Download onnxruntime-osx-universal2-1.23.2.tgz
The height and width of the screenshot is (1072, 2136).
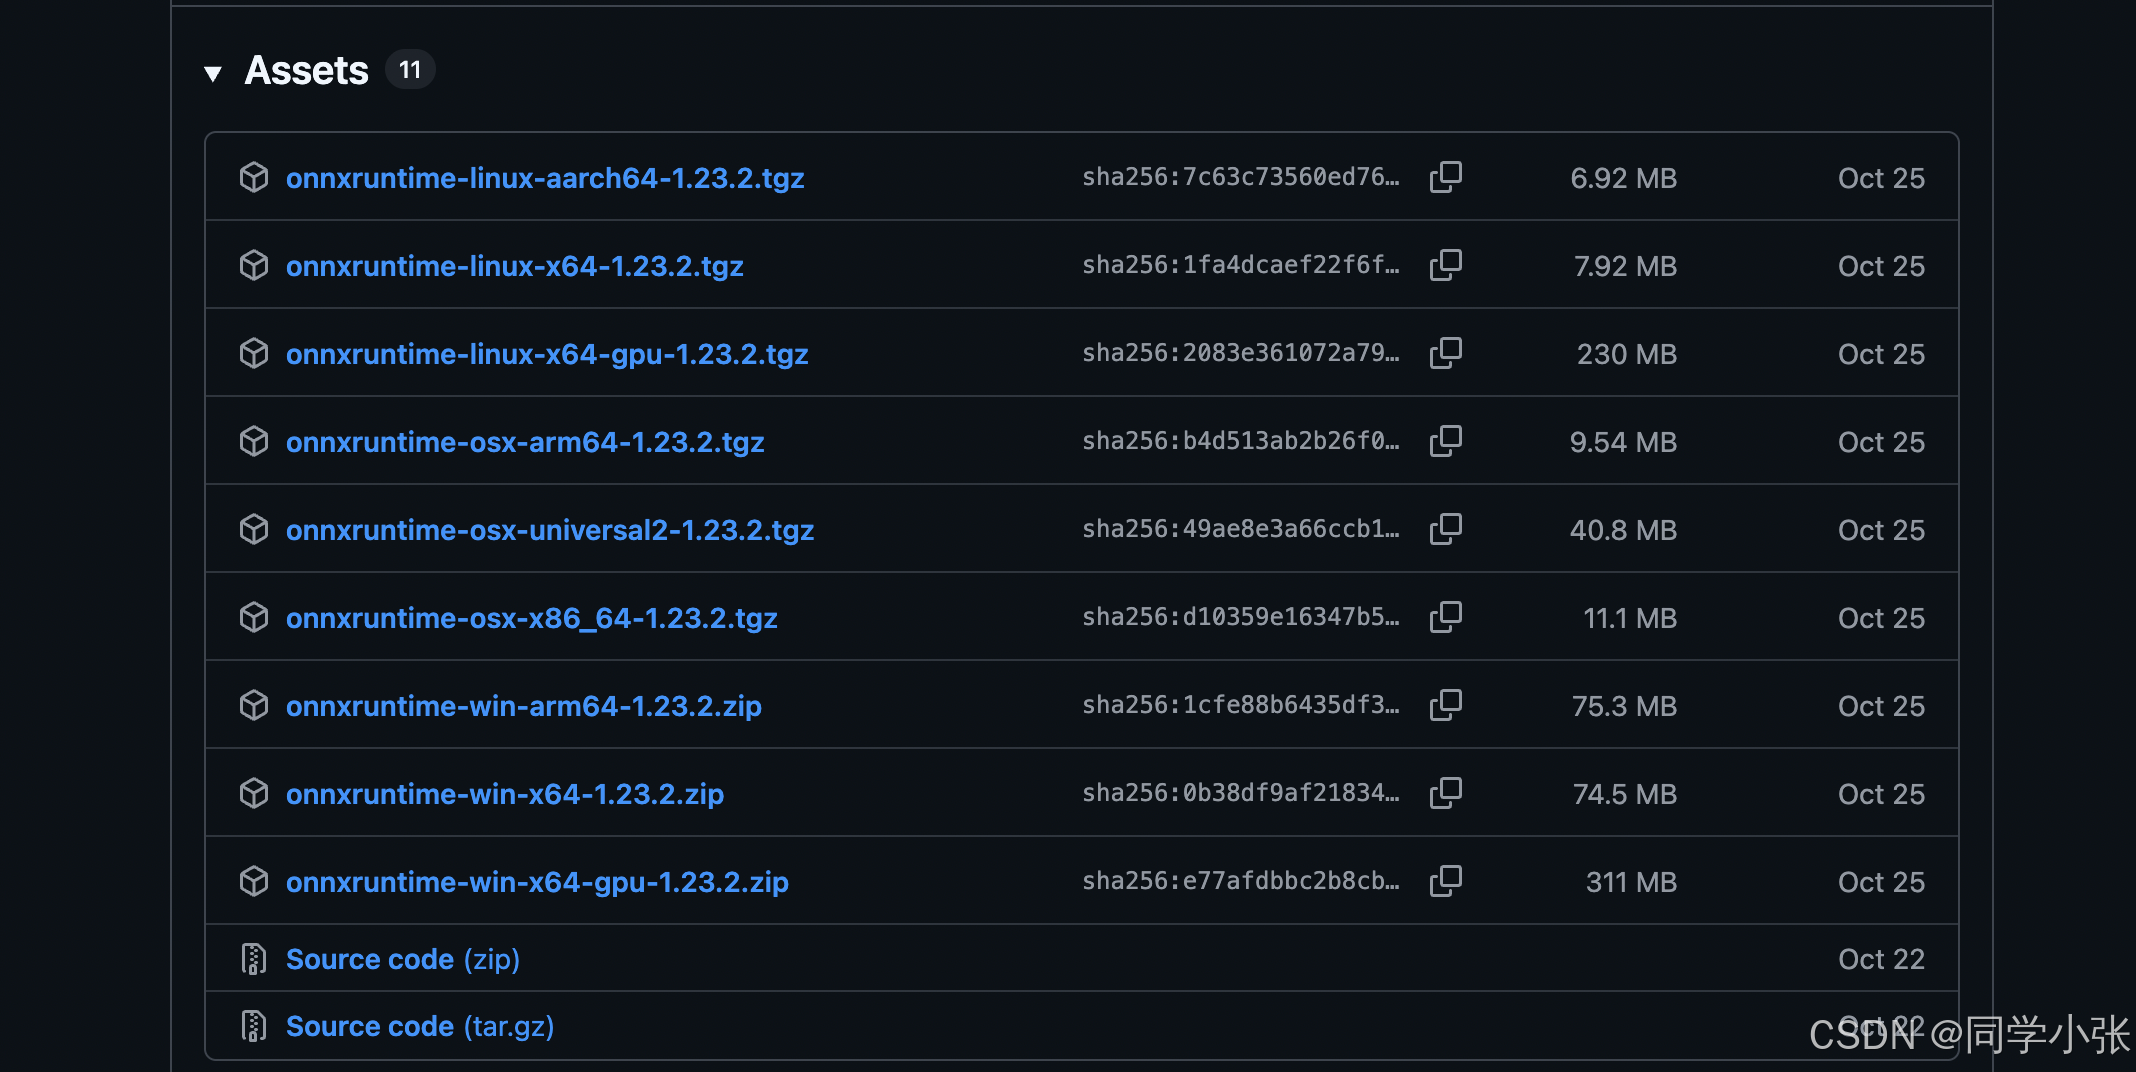pos(550,530)
